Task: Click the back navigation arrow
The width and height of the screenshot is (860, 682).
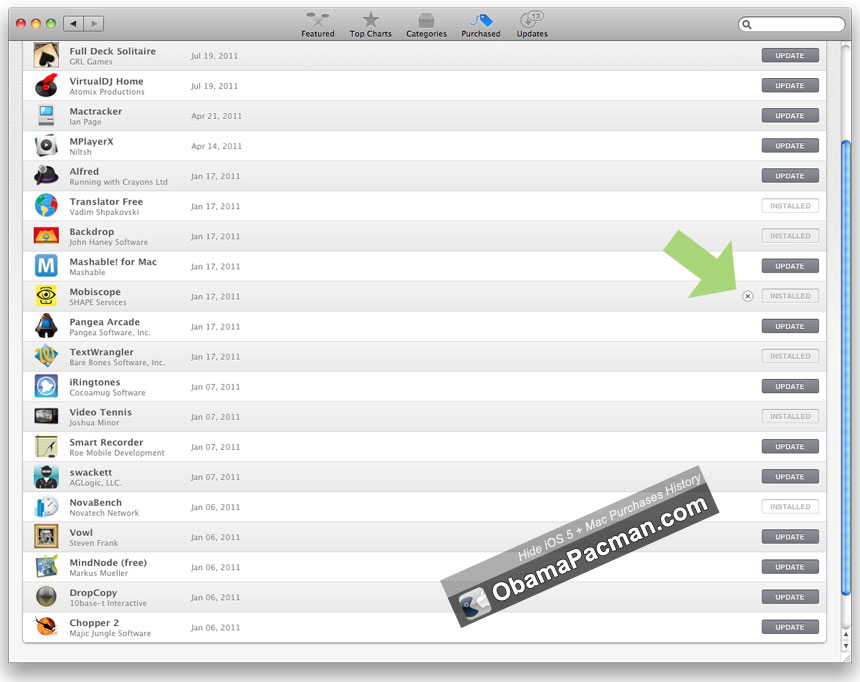Action: pos(73,24)
